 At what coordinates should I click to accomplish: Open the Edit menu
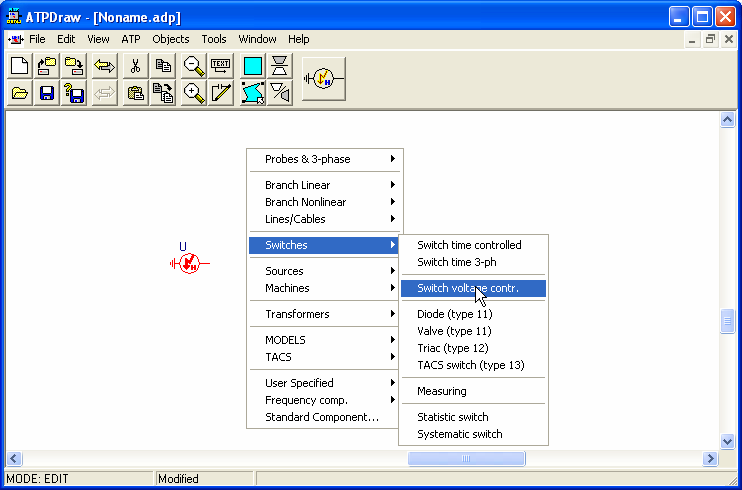66,39
